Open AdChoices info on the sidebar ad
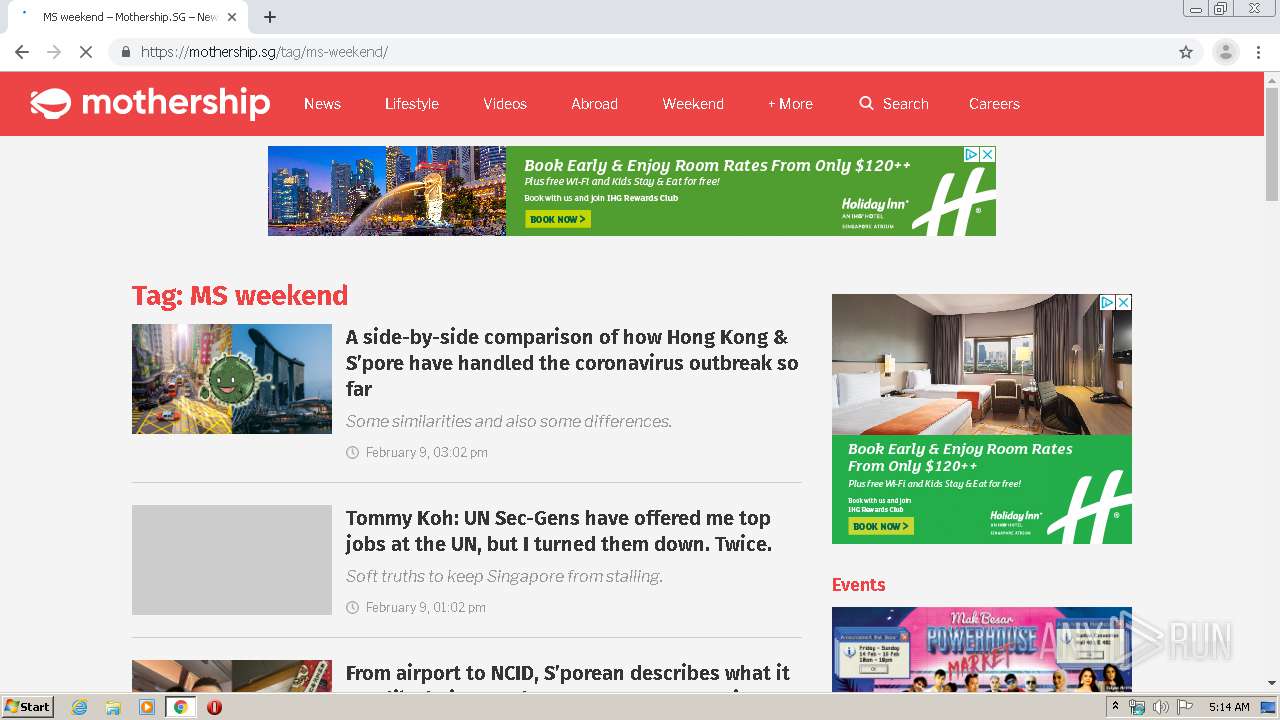The image size is (1280, 720). (1107, 302)
